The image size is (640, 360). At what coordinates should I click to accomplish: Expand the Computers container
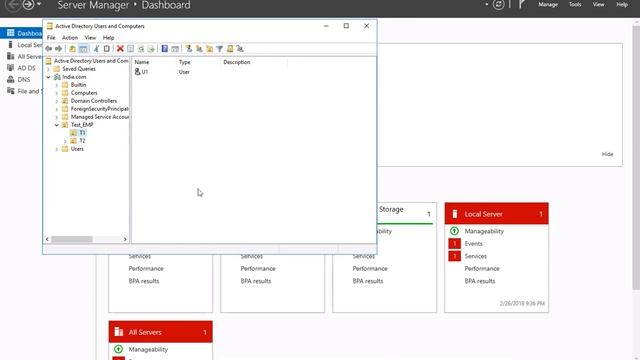pyautogui.click(x=57, y=93)
